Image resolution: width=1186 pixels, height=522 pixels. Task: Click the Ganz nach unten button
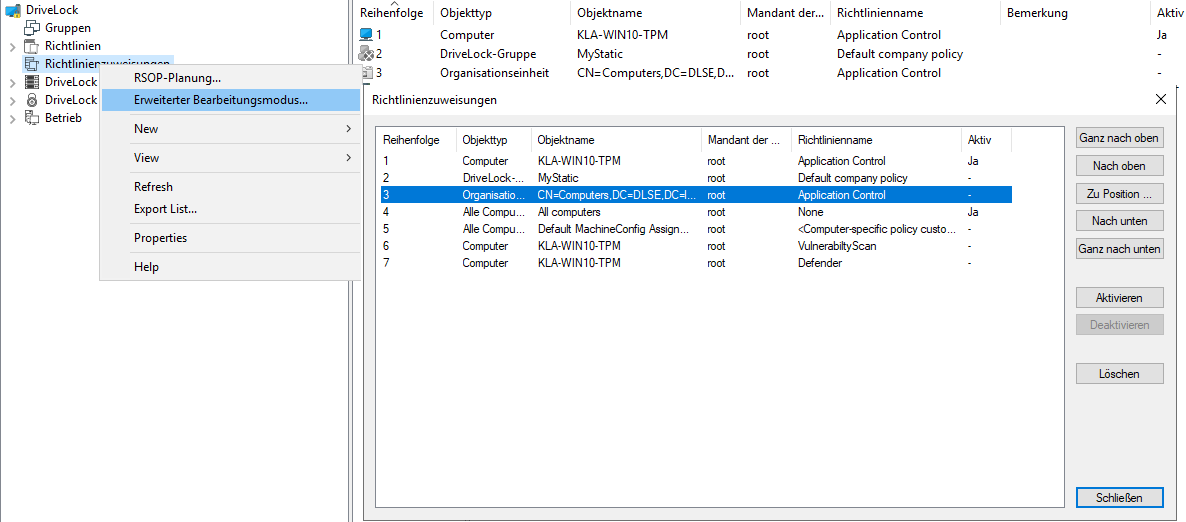(1119, 249)
